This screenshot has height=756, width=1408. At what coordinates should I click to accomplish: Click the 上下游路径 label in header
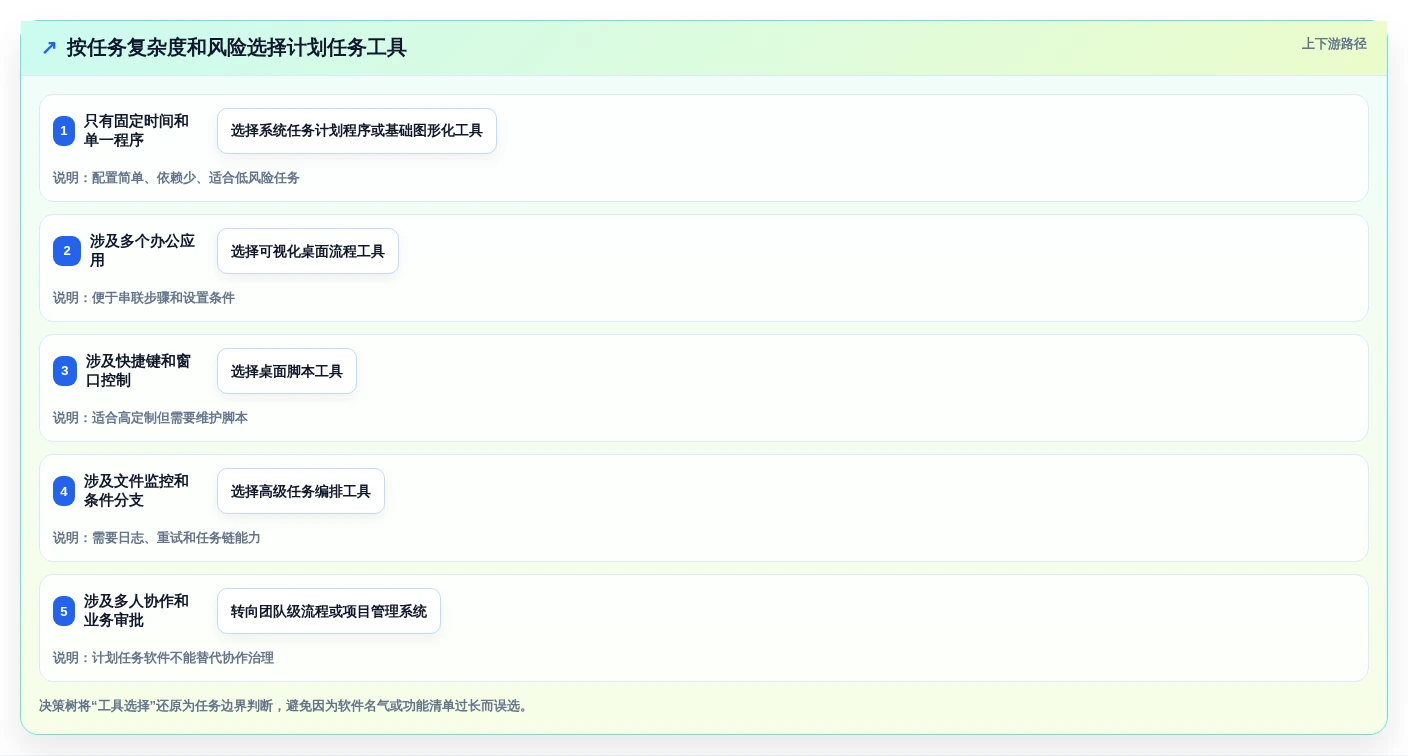(x=1334, y=44)
